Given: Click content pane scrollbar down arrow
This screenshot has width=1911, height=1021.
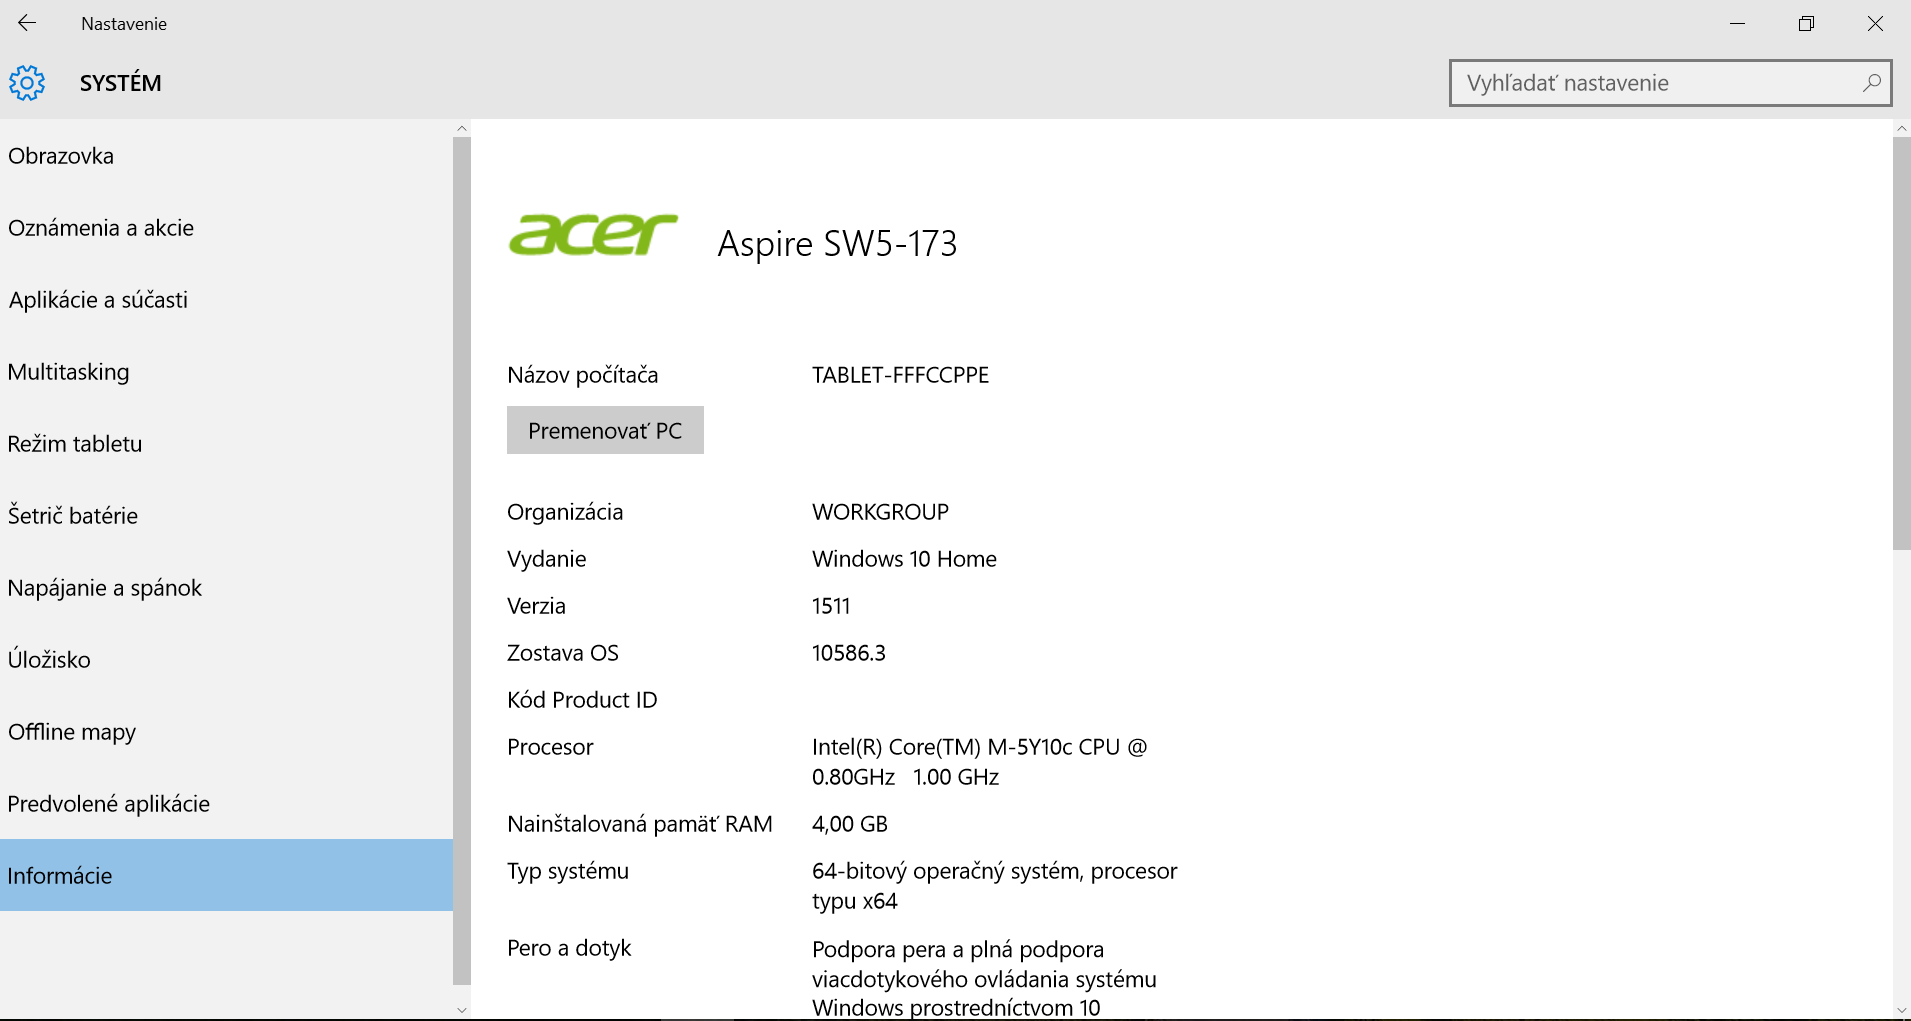Looking at the screenshot, I should pyautogui.click(x=1902, y=1010).
